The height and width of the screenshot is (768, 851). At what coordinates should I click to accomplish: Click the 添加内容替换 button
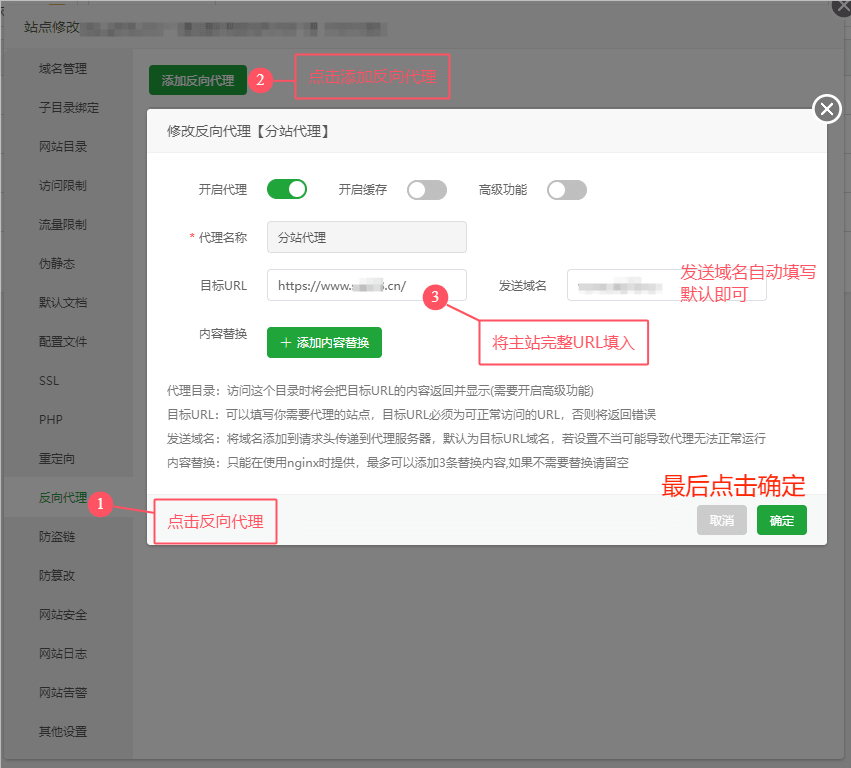coord(324,342)
